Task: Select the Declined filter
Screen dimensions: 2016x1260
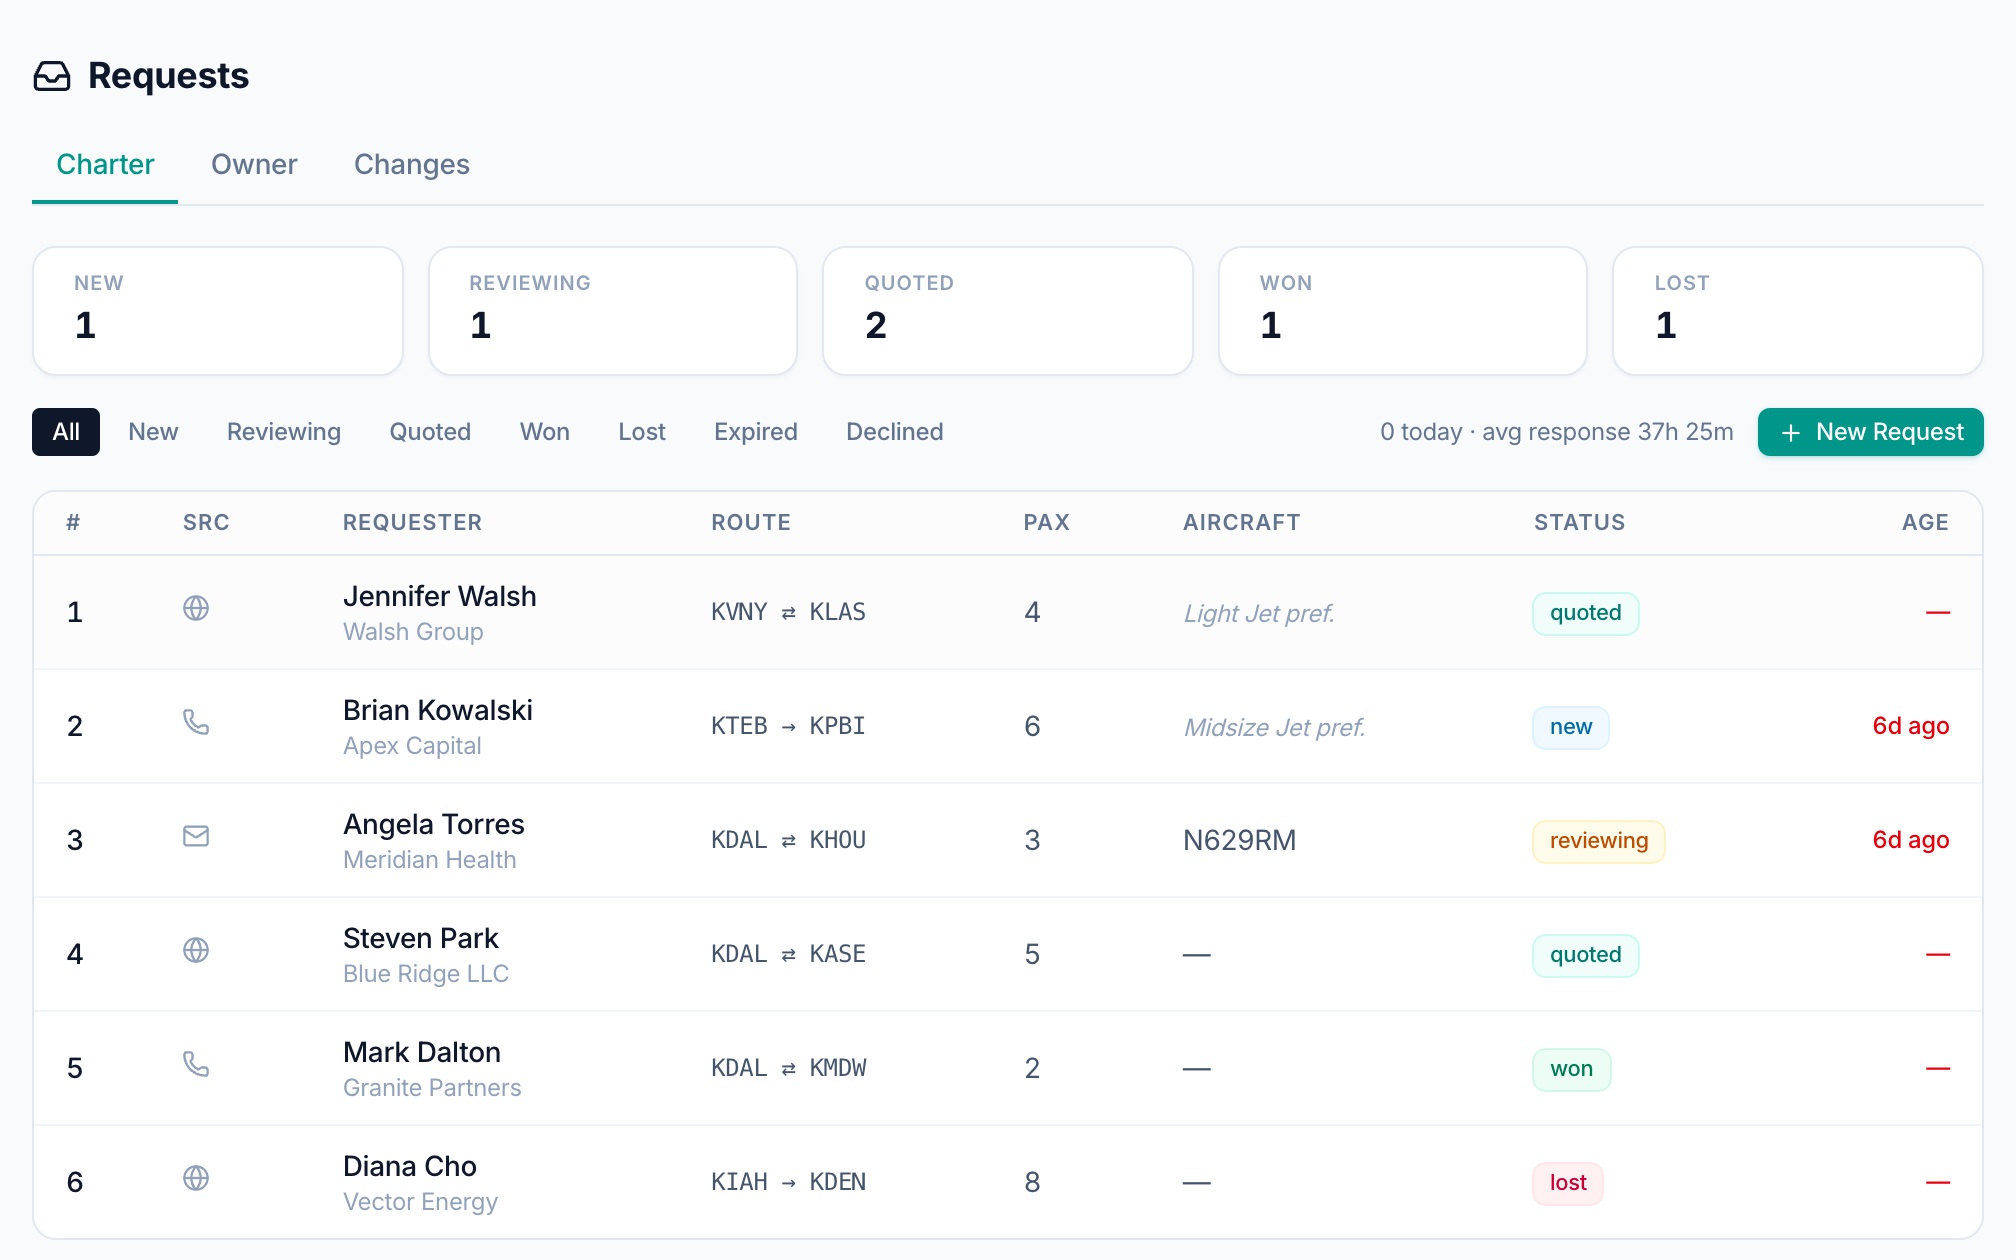Action: [x=895, y=432]
